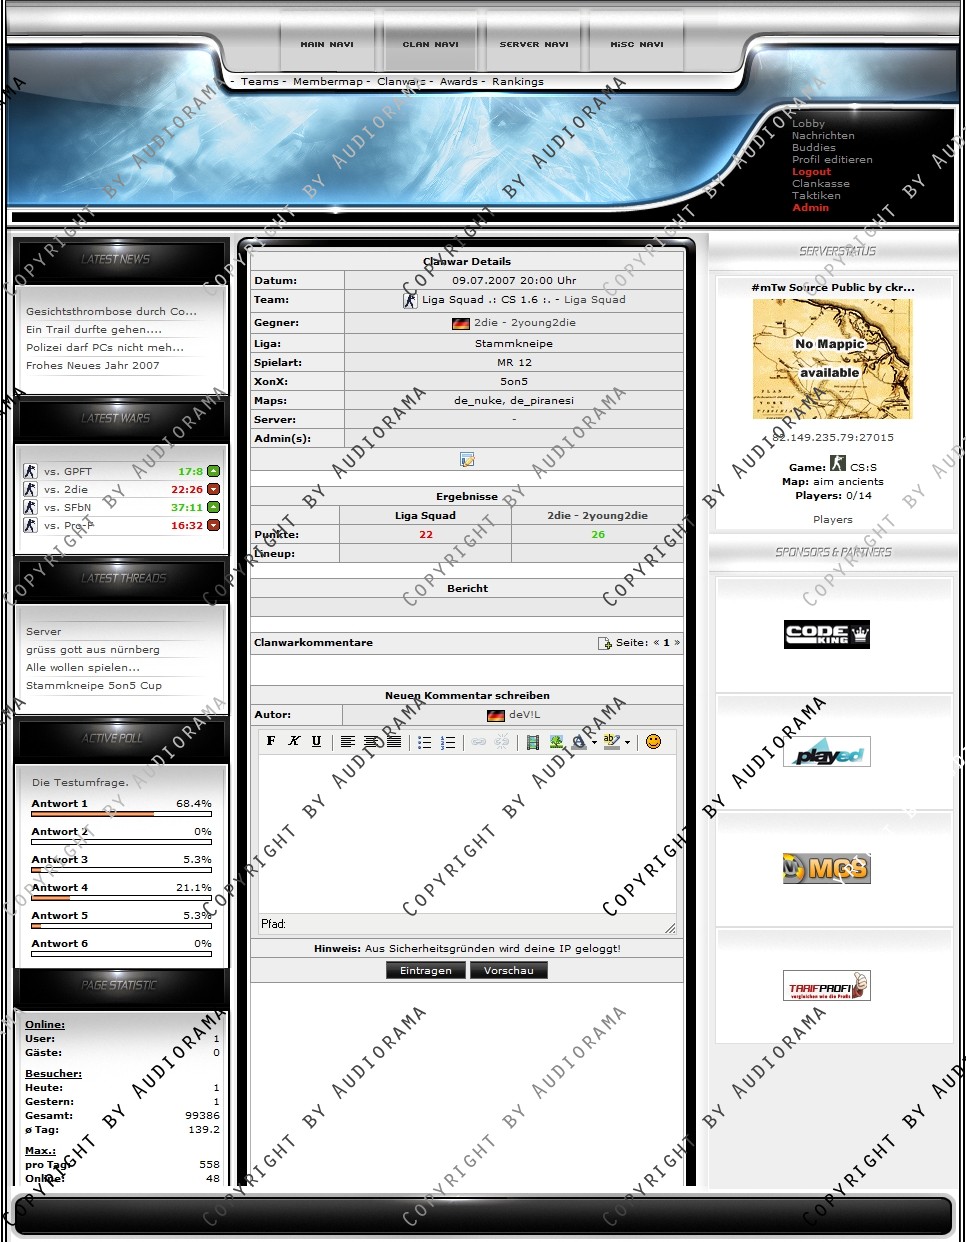Open the smiley emoticon picker
The width and height of the screenshot is (966, 1242).
pyautogui.click(x=653, y=741)
